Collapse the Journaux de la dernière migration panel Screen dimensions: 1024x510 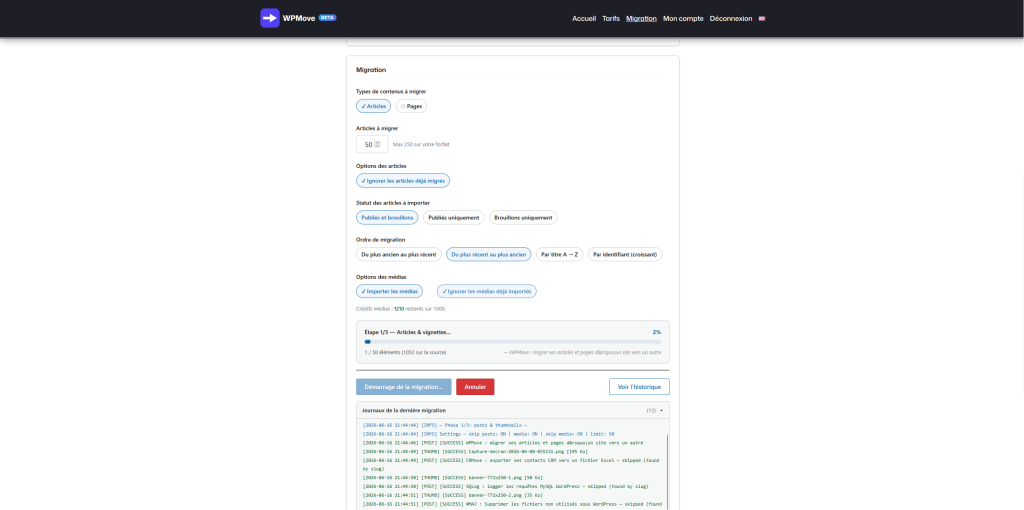coord(513,410)
